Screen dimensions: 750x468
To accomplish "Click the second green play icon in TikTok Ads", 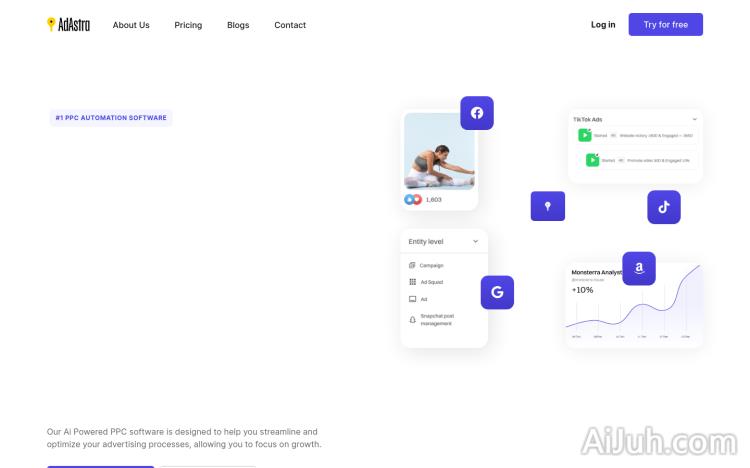I will [x=593, y=160].
